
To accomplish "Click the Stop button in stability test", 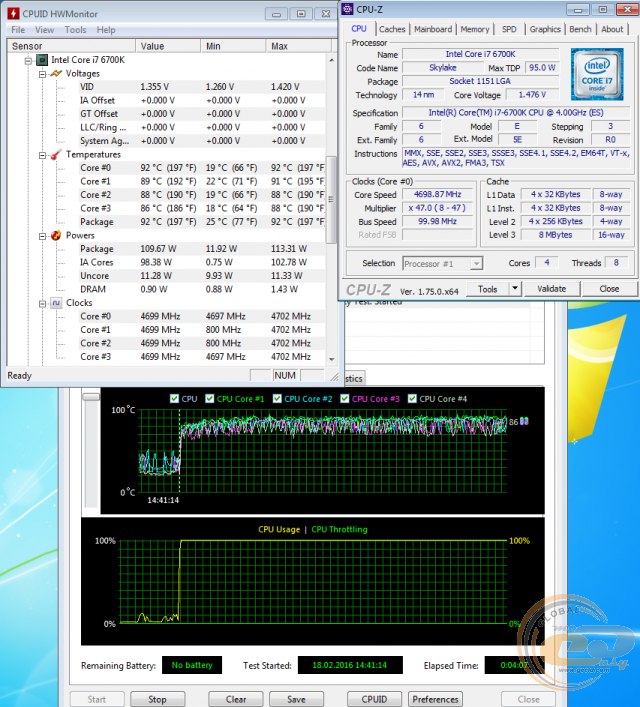I will [157, 699].
